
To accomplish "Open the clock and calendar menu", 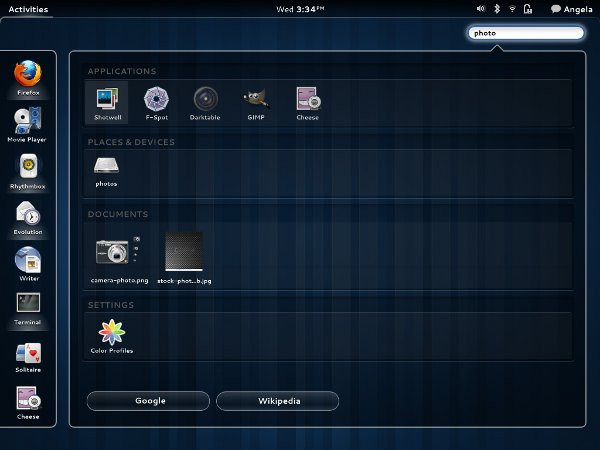I will tap(299, 8).
